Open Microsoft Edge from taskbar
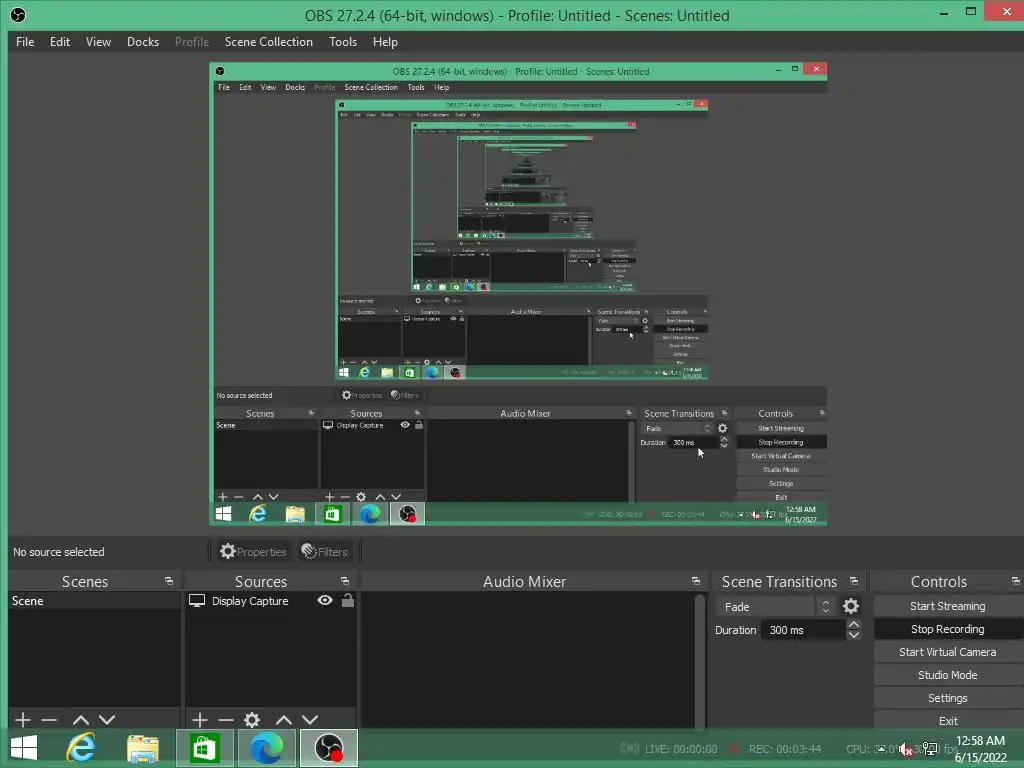The width and height of the screenshot is (1024, 768). point(266,748)
